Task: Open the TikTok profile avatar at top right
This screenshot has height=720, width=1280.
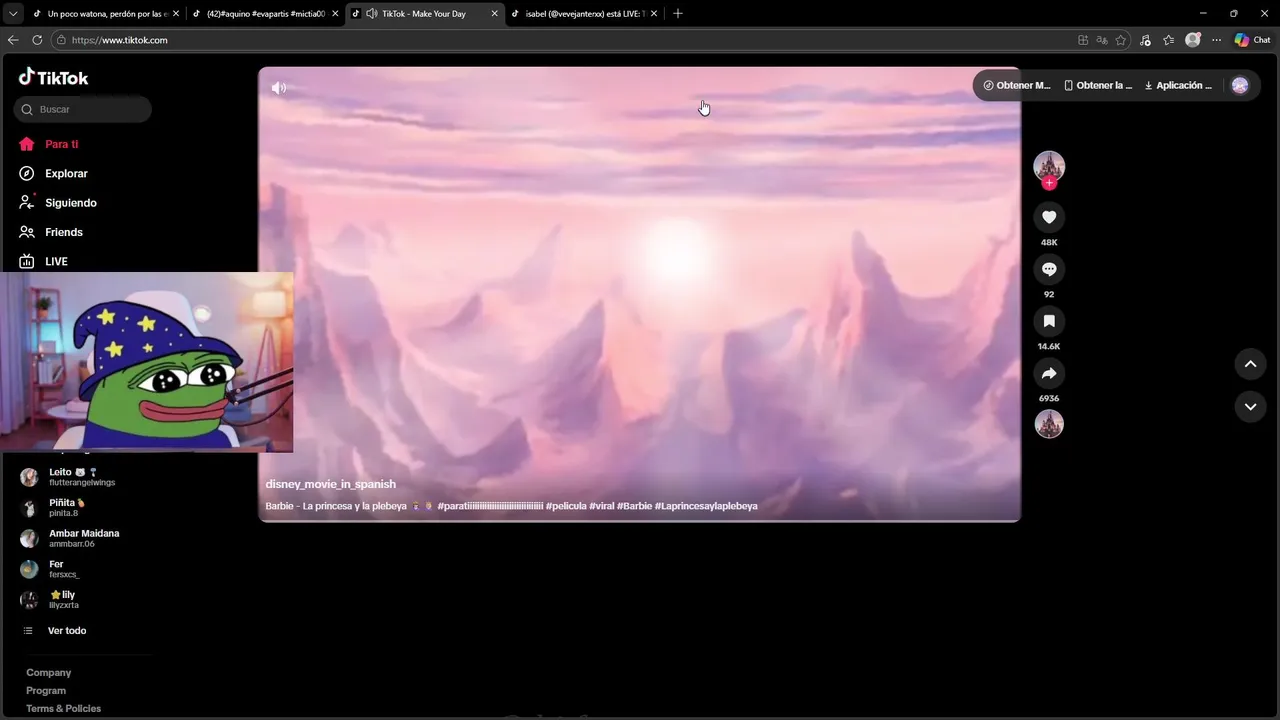Action: (x=1240, y=85)
